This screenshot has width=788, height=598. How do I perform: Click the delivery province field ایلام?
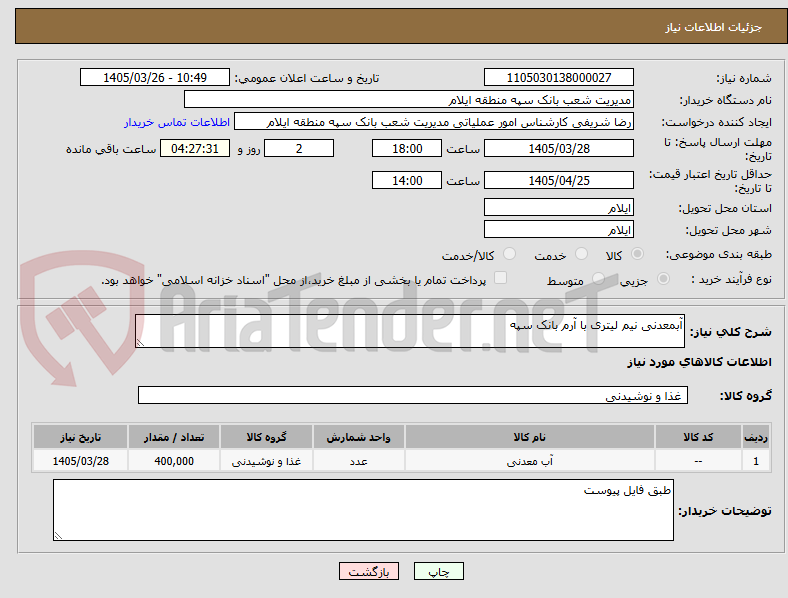[x=559, y=208]
